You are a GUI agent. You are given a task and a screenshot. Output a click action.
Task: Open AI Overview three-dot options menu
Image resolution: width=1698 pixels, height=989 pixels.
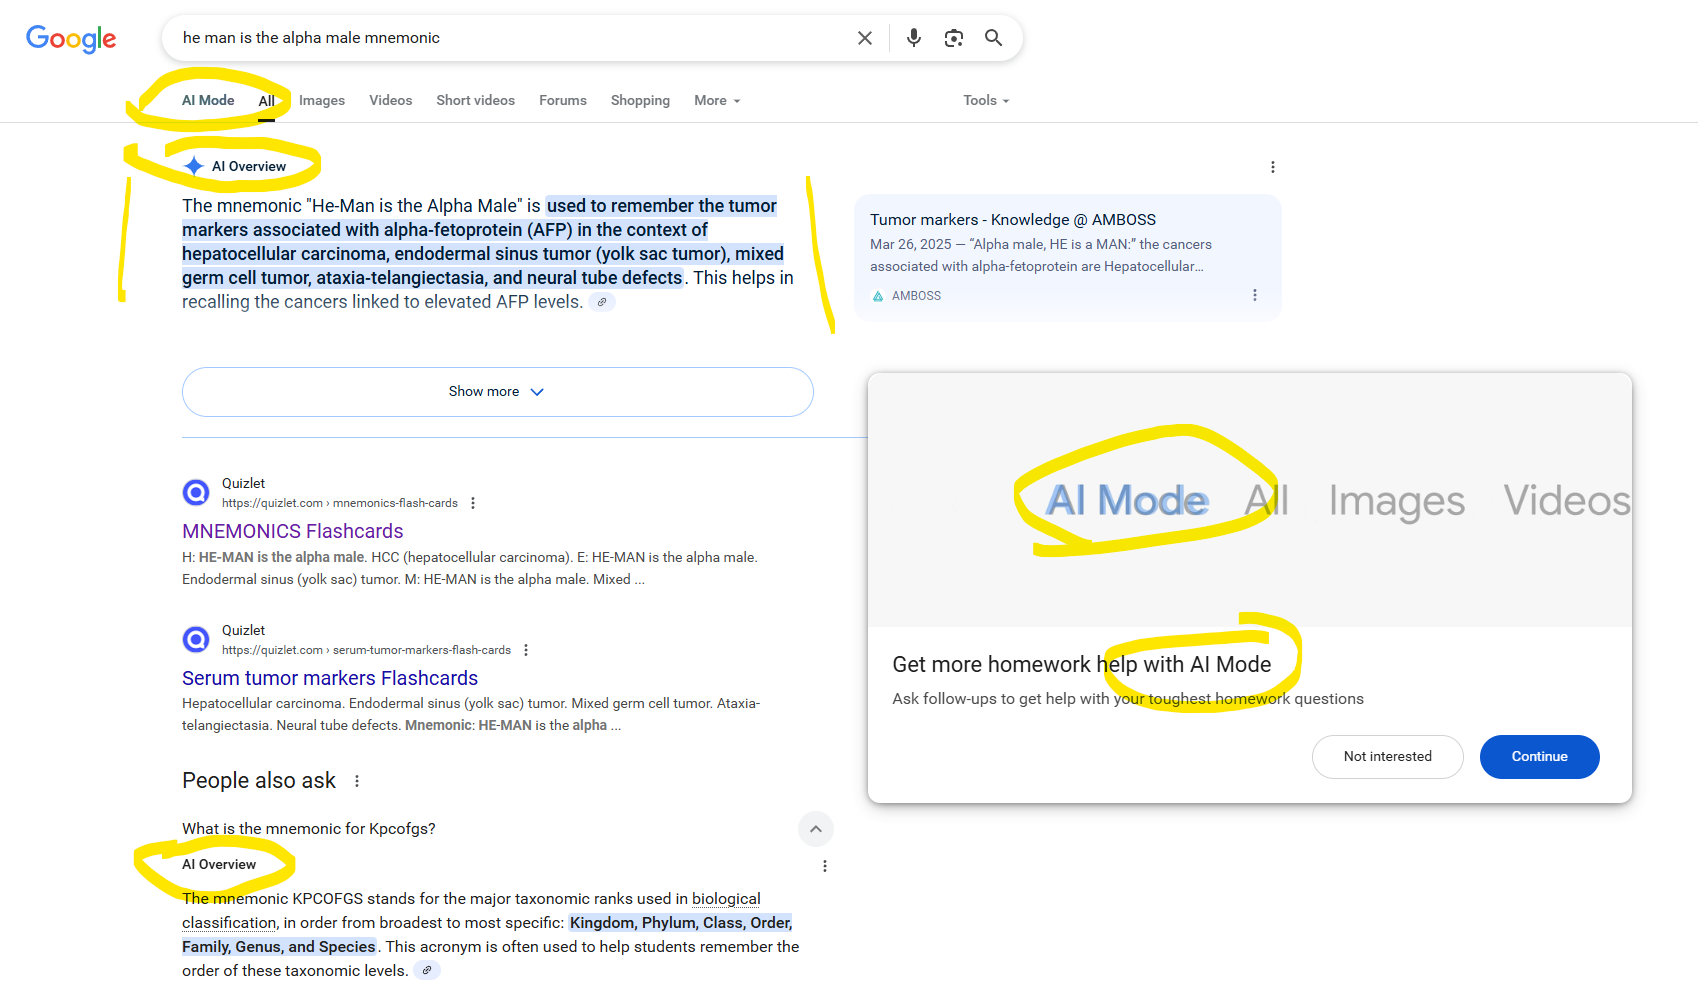pos(1273,167)
